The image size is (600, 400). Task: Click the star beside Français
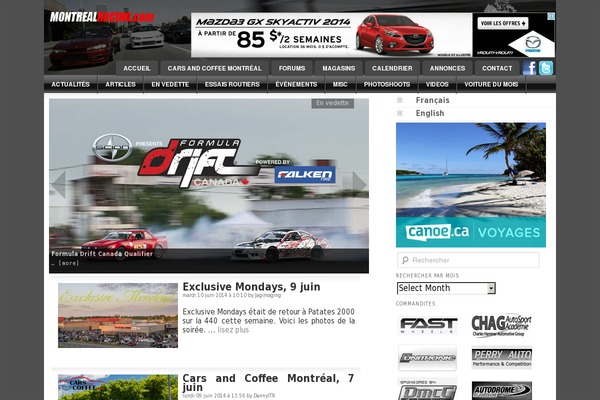(x=400, y=100)
